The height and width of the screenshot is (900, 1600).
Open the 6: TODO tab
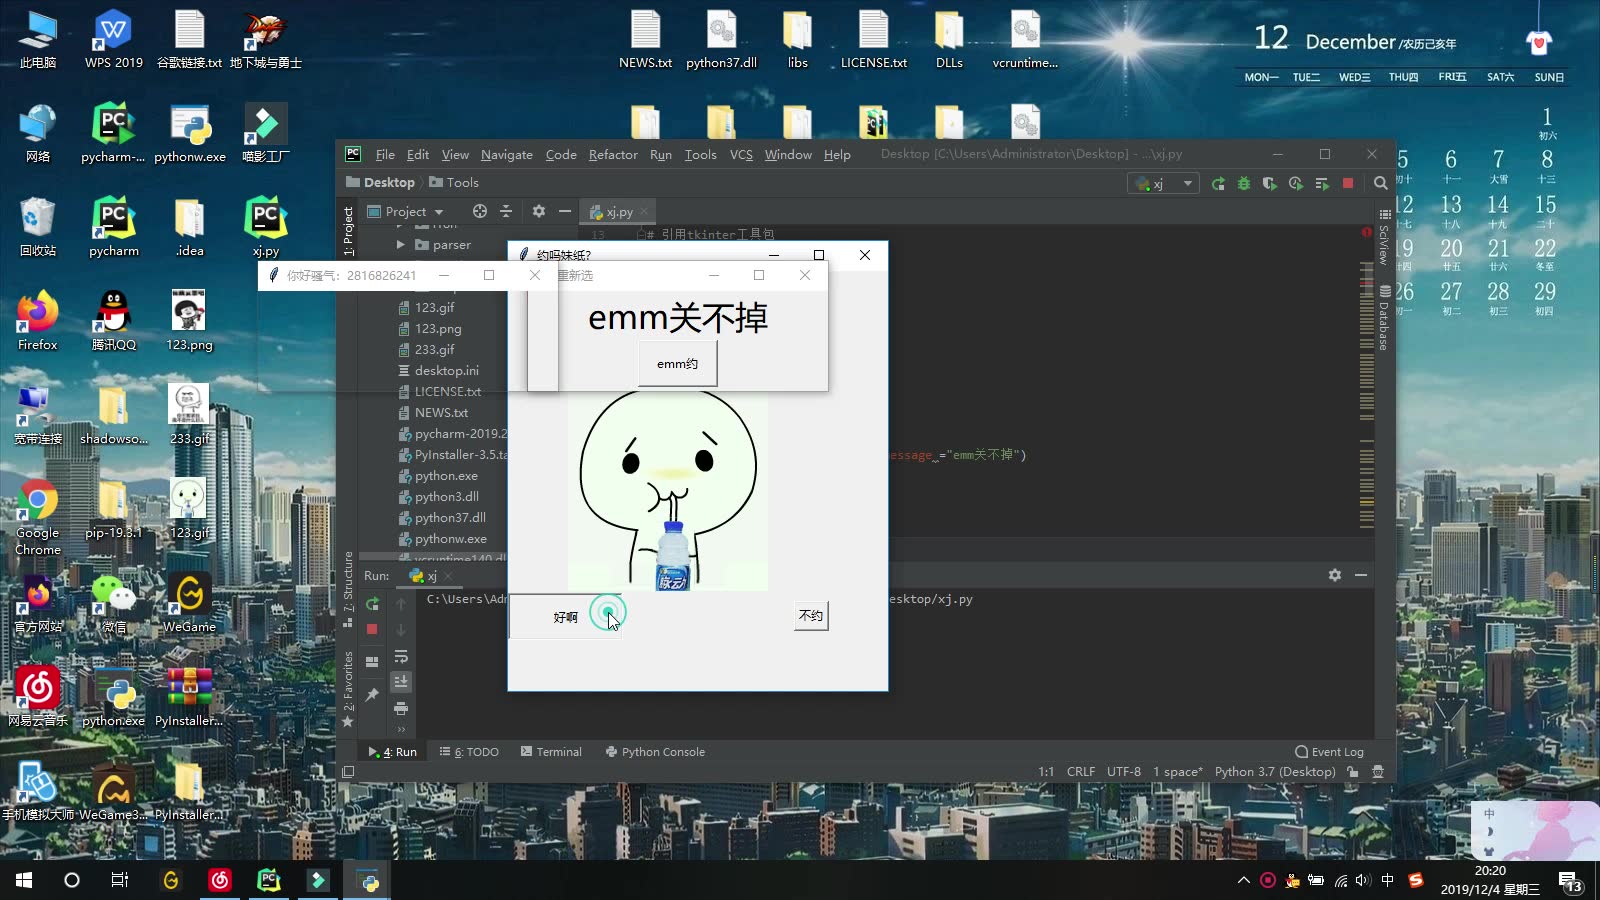[469, 752]
